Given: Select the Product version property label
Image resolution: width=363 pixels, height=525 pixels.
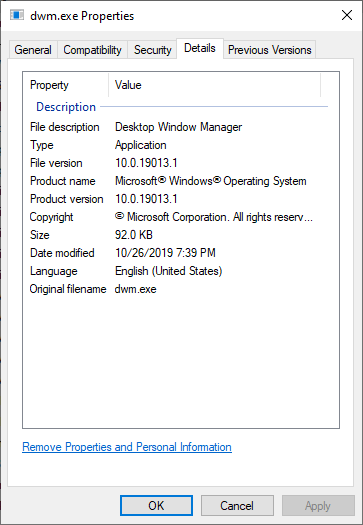Looking at the screenshot, I should click(x=67, y=199).
